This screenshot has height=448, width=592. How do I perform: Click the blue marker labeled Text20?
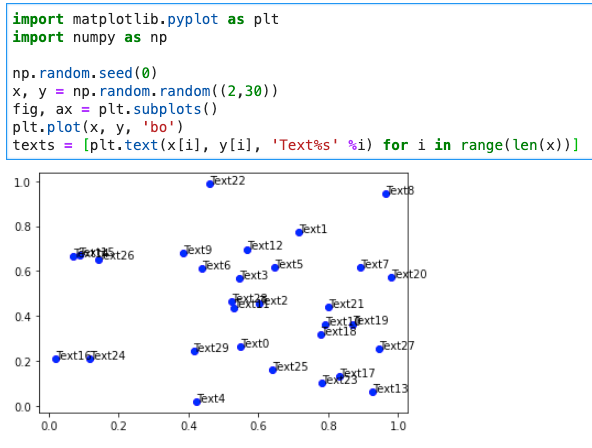tap(392, 277)
